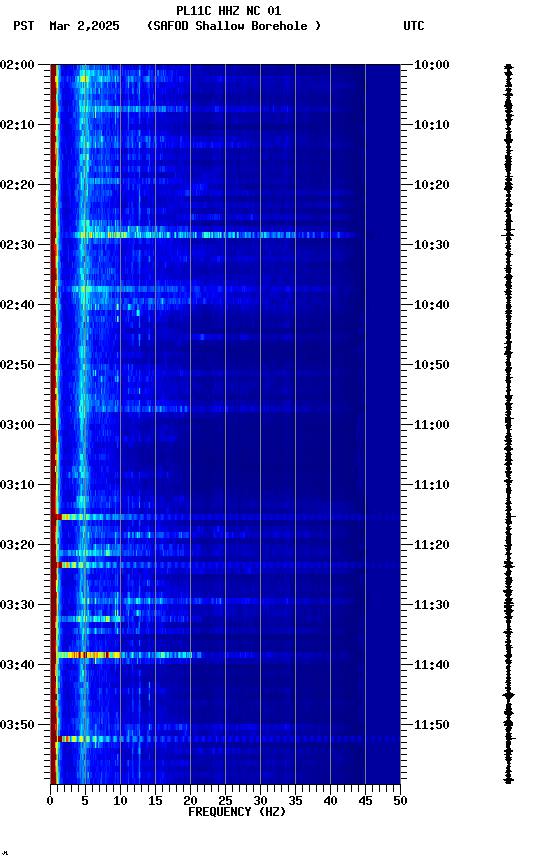This screenshot has width=552, height=864.
Task: Click the red-yellow event streak near 11:38 UTC
Action: (129, 655)
